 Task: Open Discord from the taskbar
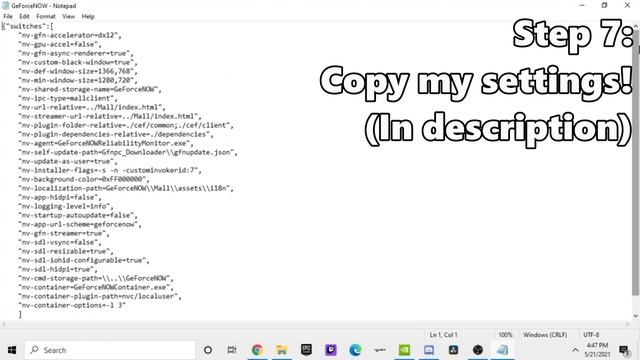coord(429,350)
